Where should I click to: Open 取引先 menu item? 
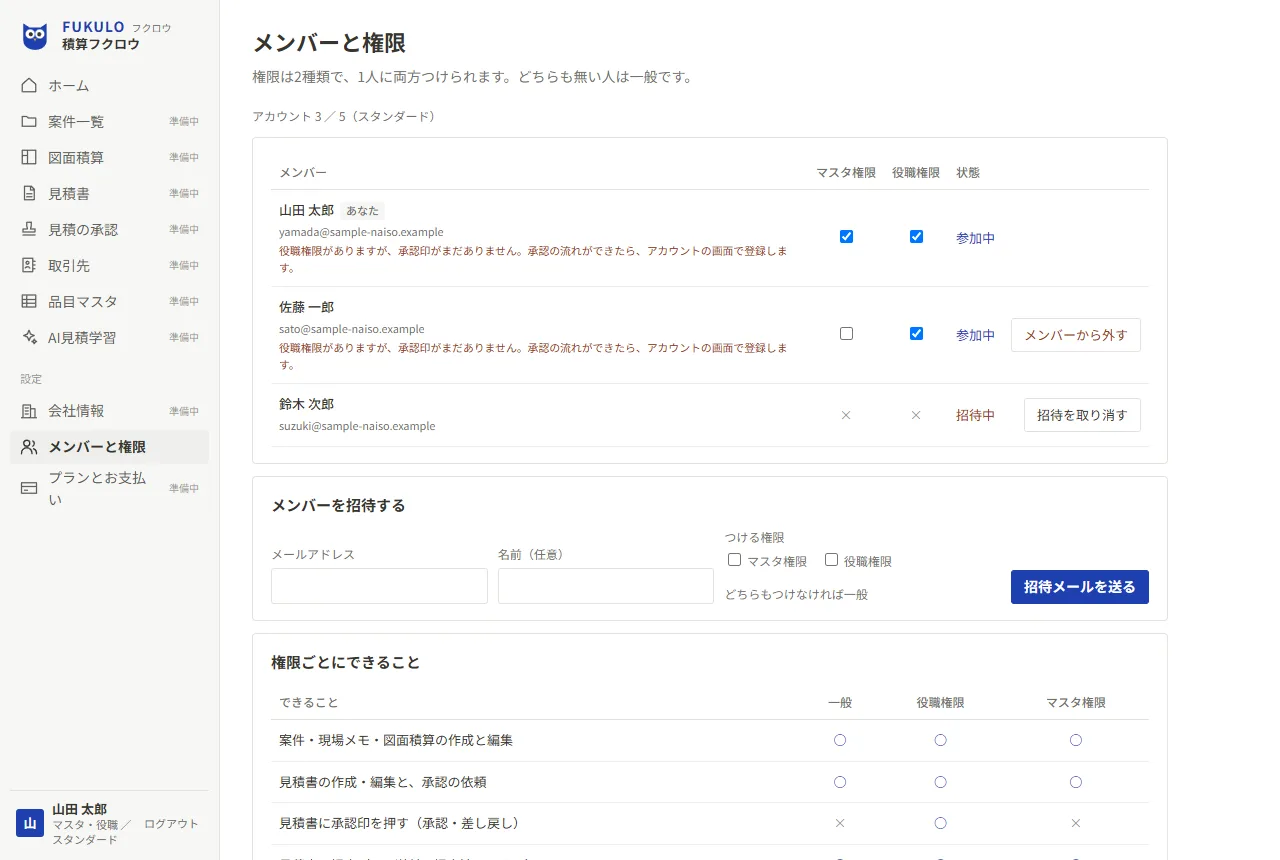click(109, 266)
